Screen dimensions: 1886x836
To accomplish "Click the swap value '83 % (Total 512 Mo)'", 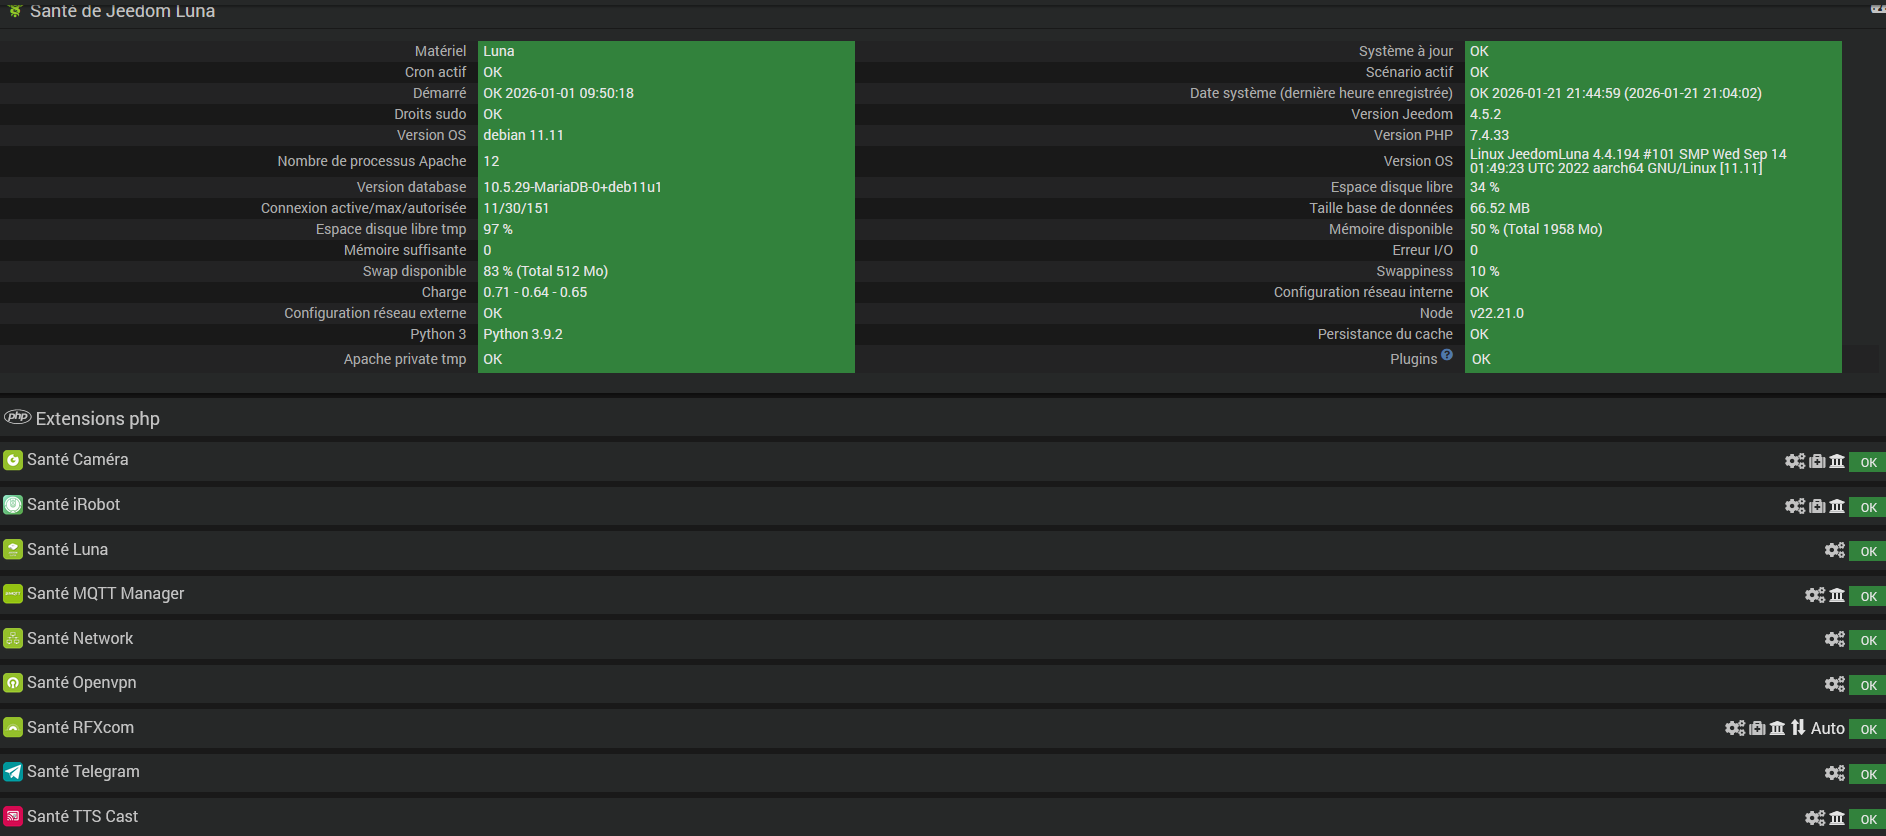I will coord(545,271).
